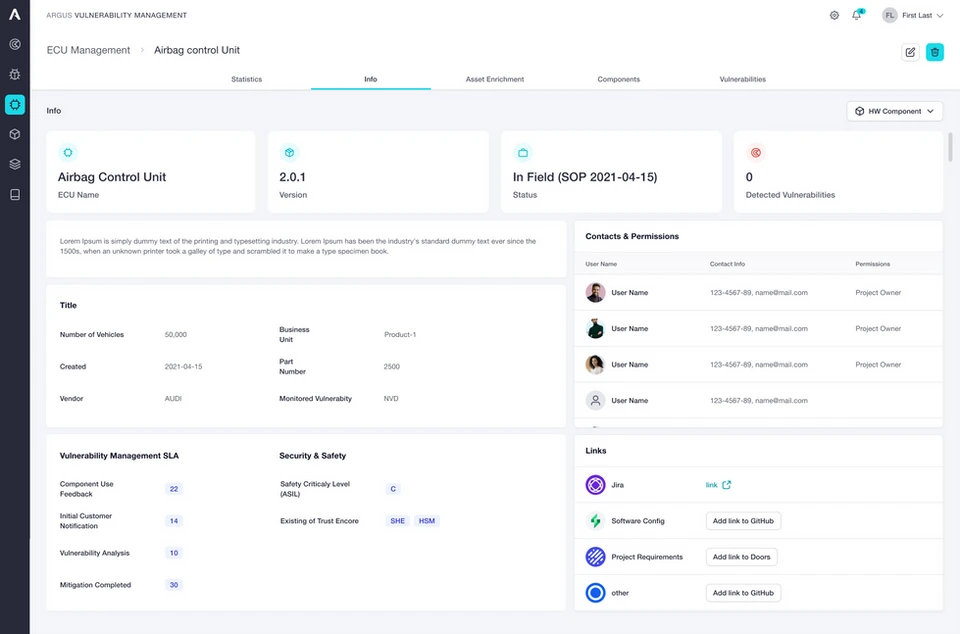Click the Detected Vulnerabilities target icon
The image size is (960, 634).
click(756, 152)
